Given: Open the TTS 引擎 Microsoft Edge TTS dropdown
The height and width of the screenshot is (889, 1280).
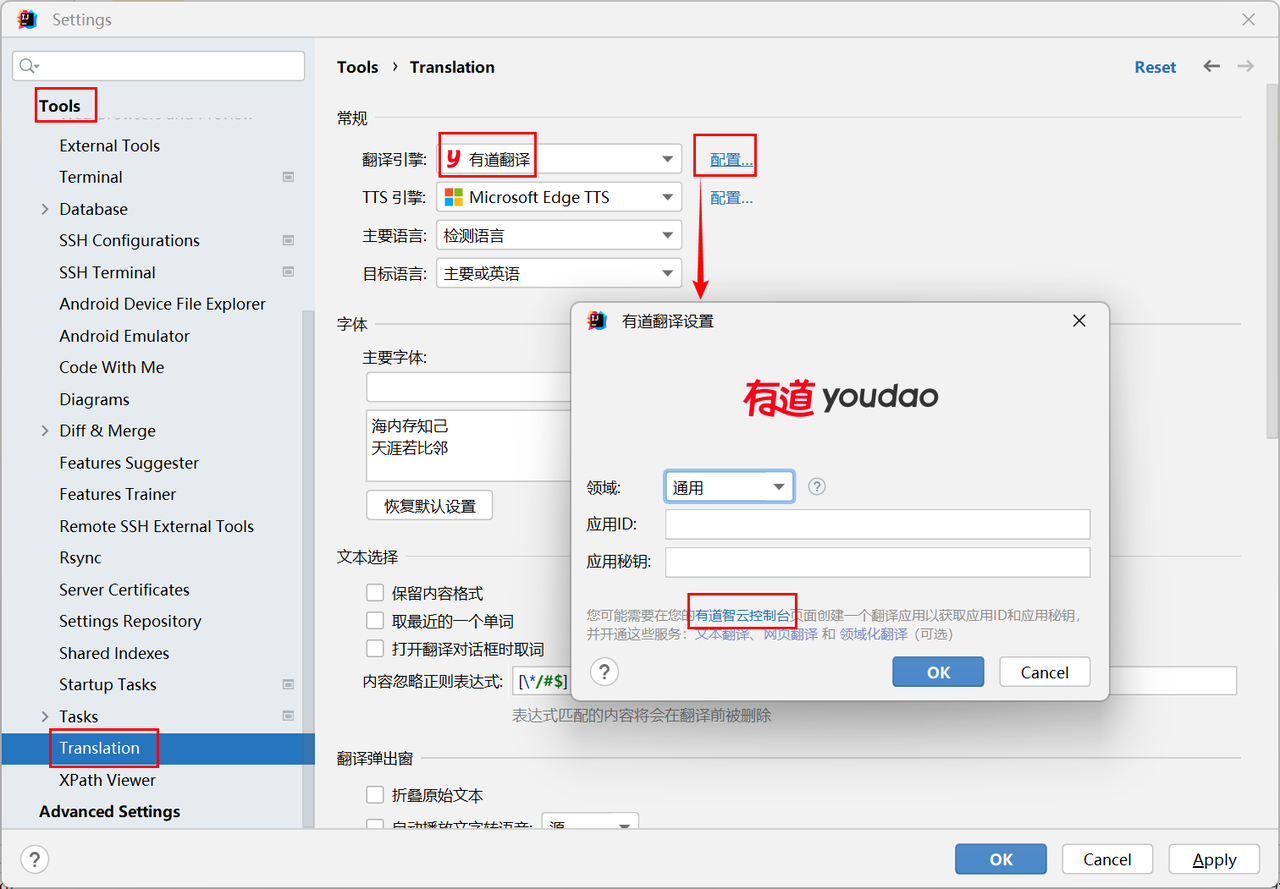Looking at the screenshot, I should click(x=559, y=197).
